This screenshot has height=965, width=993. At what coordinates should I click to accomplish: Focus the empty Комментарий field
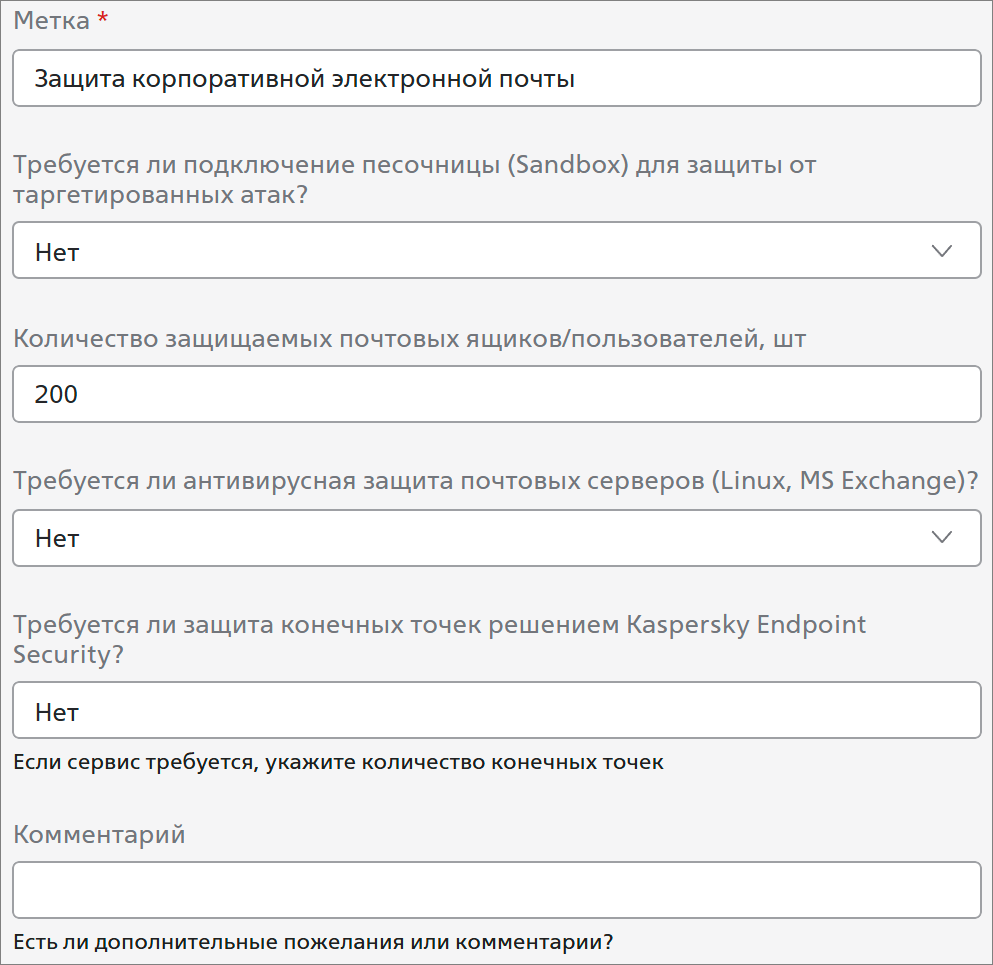[x=496, y=890]
